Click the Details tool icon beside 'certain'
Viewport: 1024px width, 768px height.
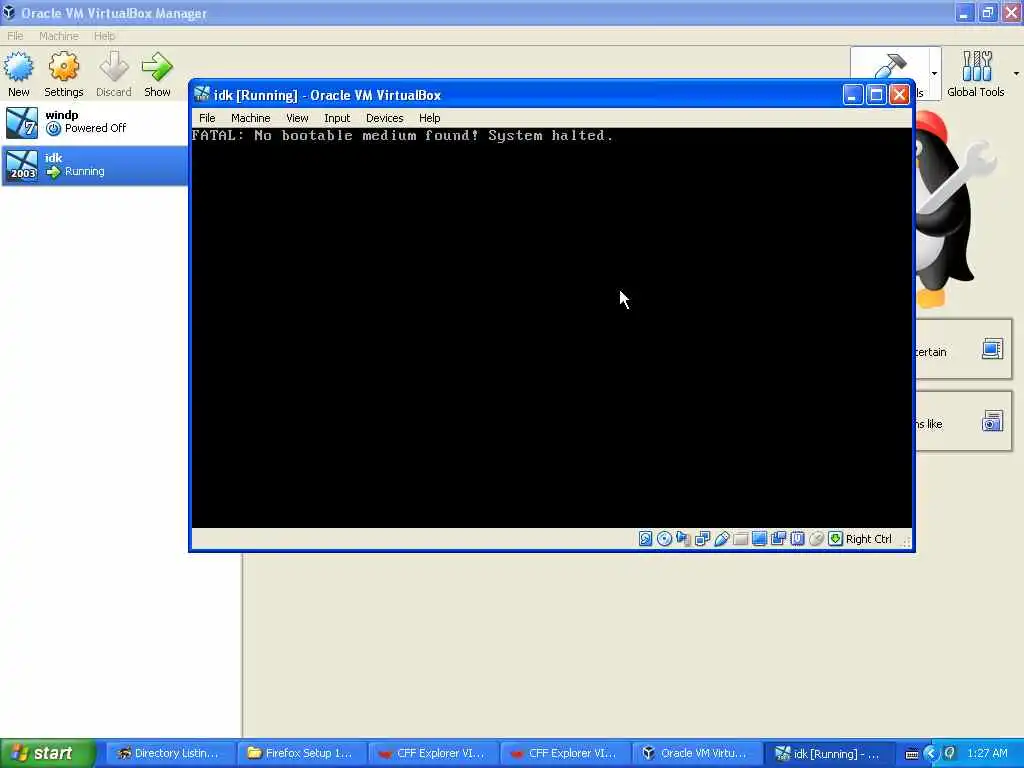pos(992,349)
